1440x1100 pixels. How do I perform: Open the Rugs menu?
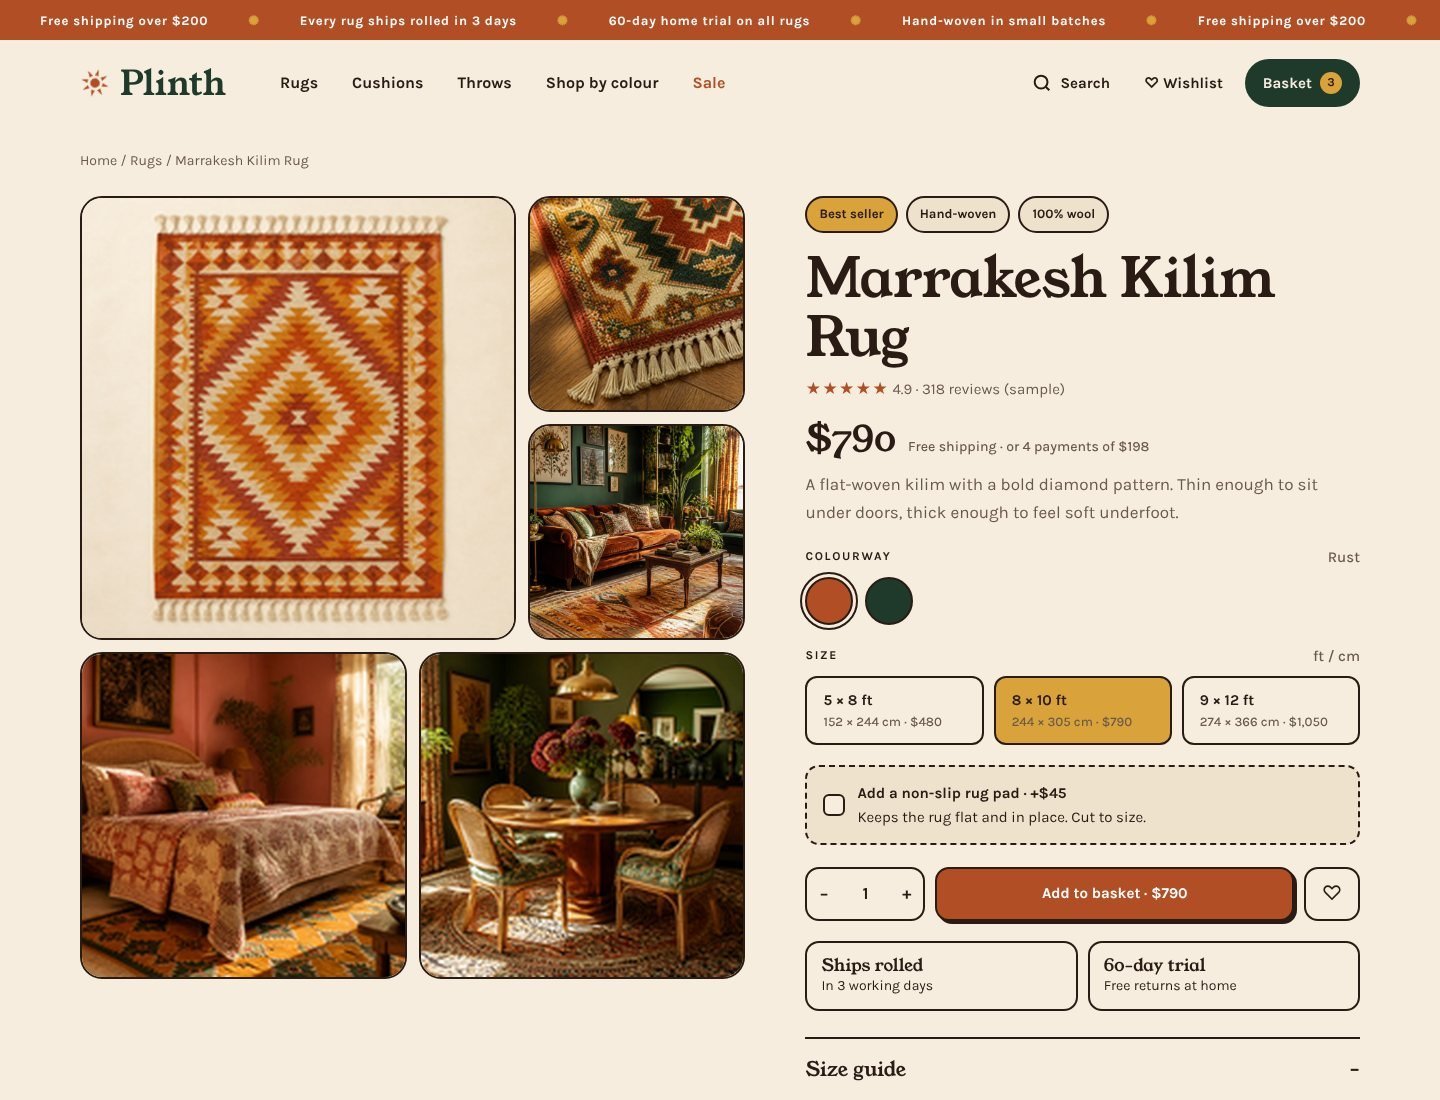(x=299, y=83)
